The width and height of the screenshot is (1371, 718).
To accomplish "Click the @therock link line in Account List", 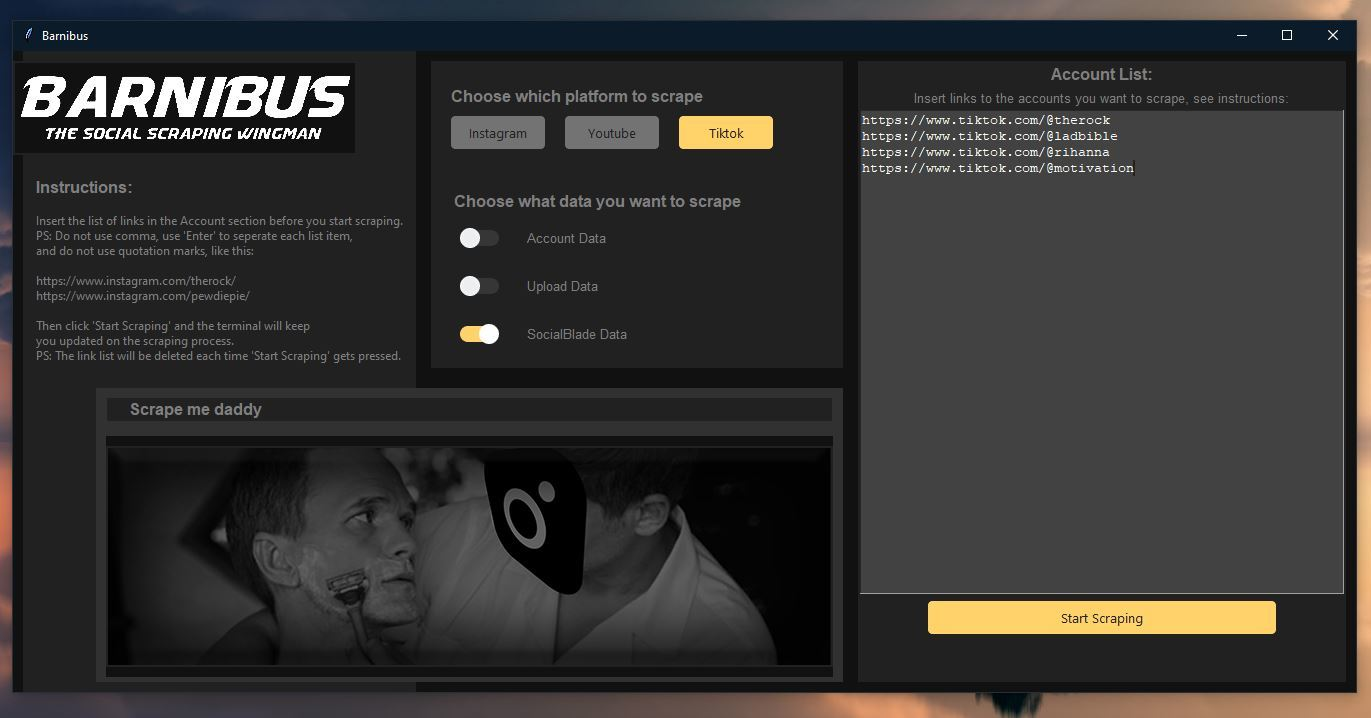I will [986, 120].
